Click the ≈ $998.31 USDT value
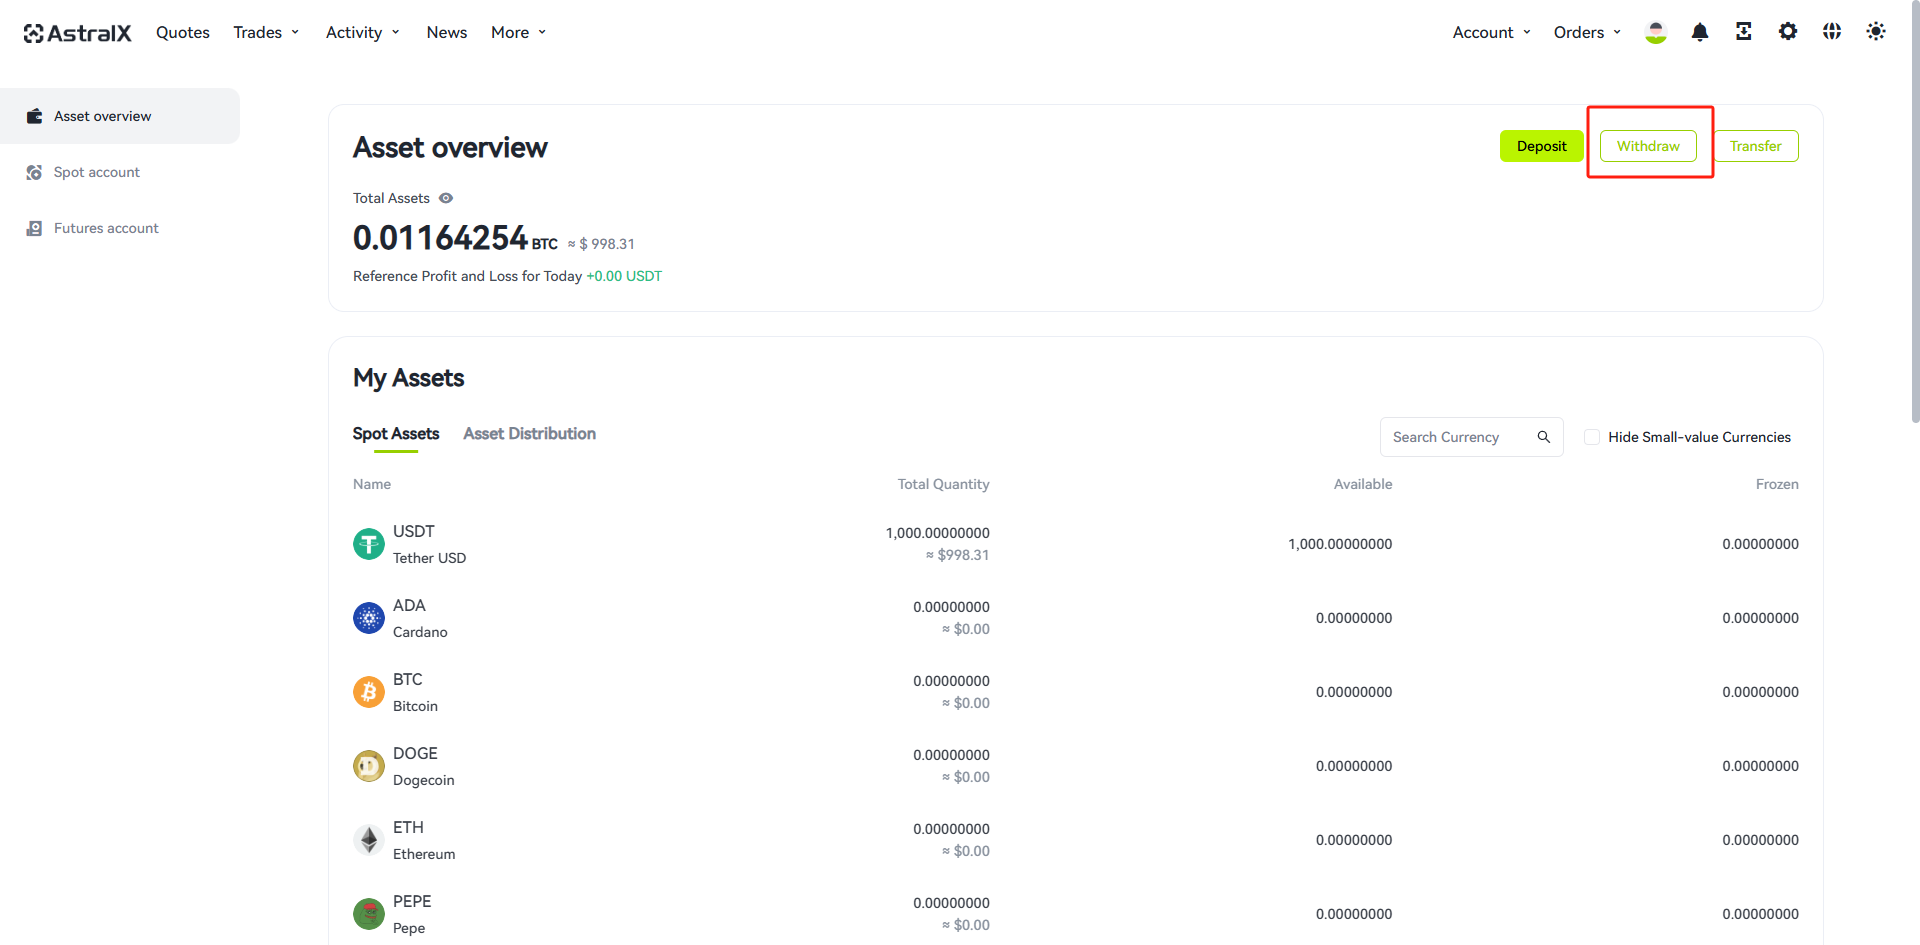Viewport: 1920px width, 945px height. 957,555
